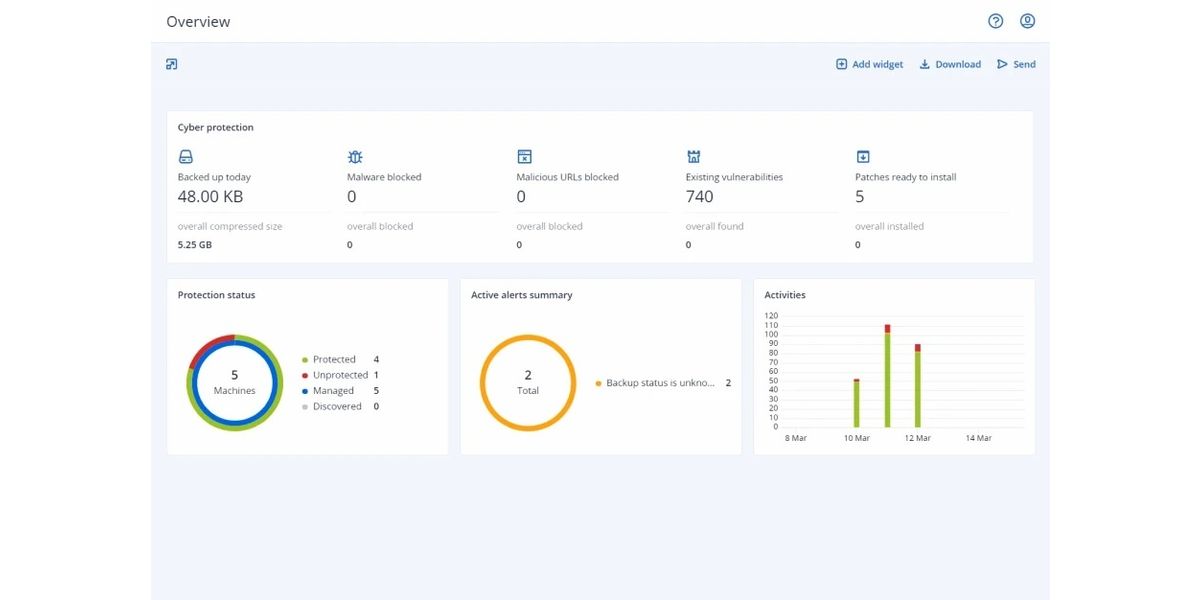Screen dimensions: 1200x600
Task: Open the help question mark icon
Action: pyautogui.click(x=995, y=21)
